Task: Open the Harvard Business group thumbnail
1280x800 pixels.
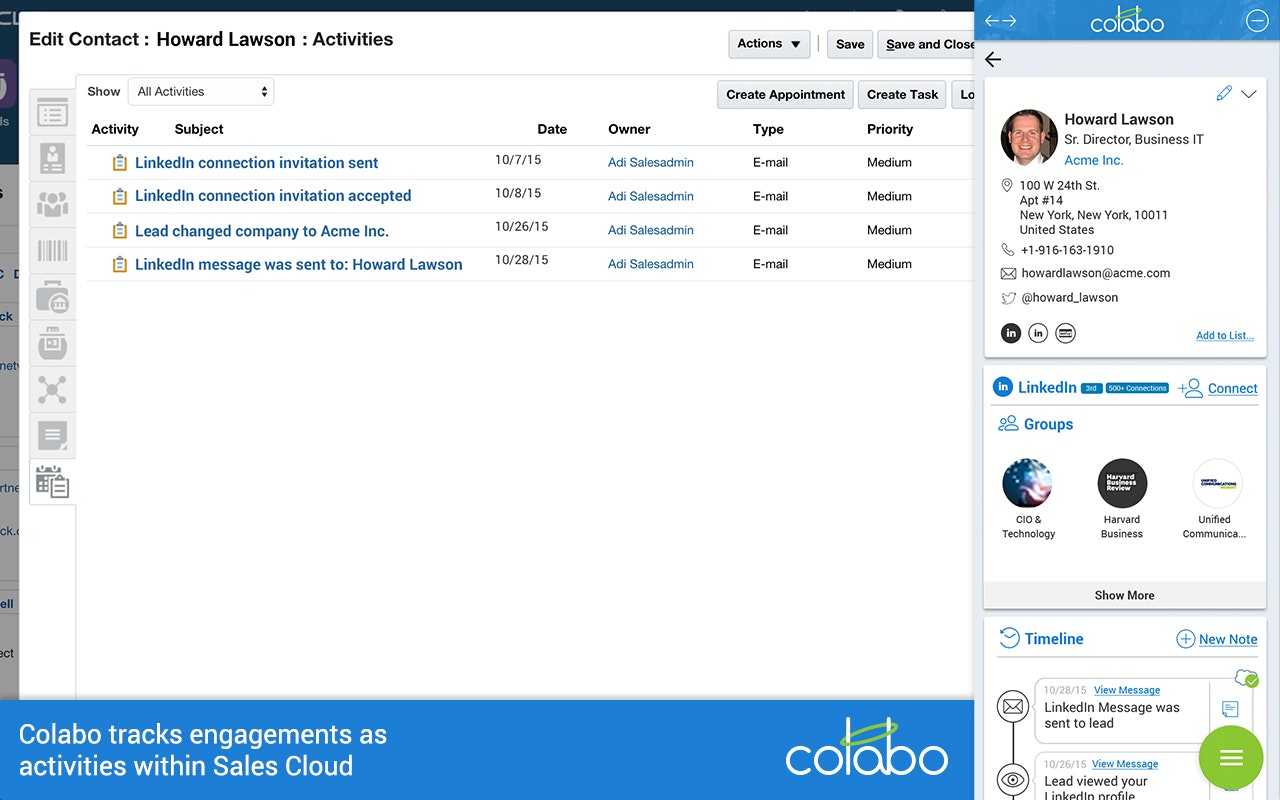Action: [x=1122, y=484]
